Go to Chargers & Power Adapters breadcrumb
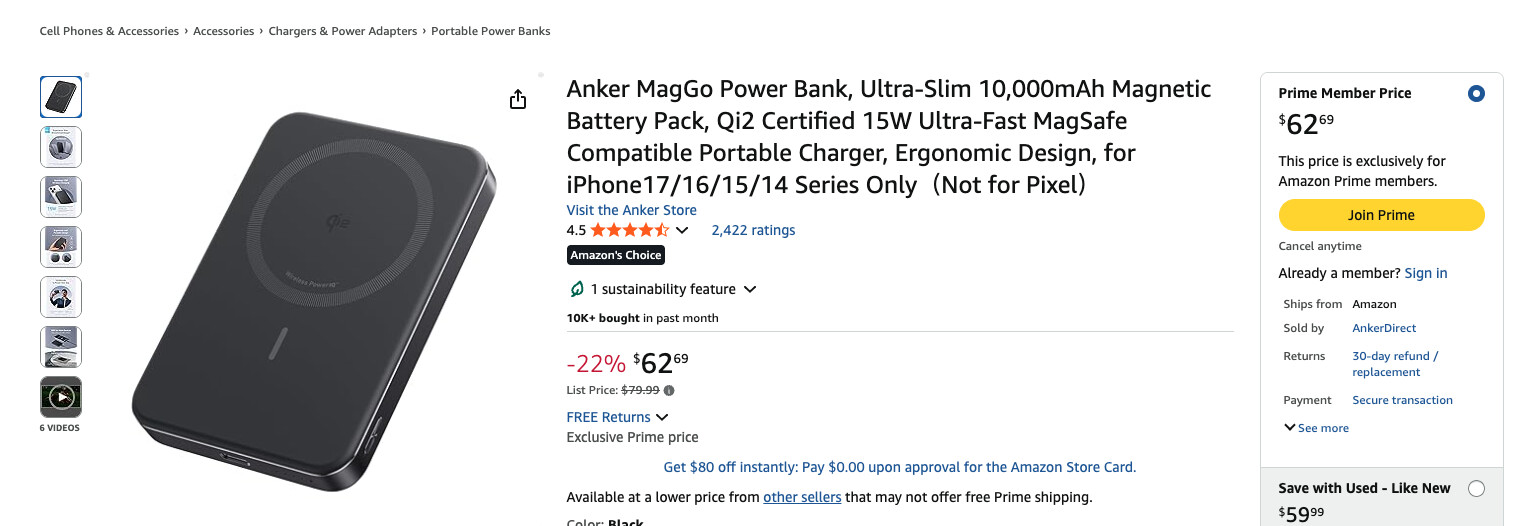 (x=343, y=31)
